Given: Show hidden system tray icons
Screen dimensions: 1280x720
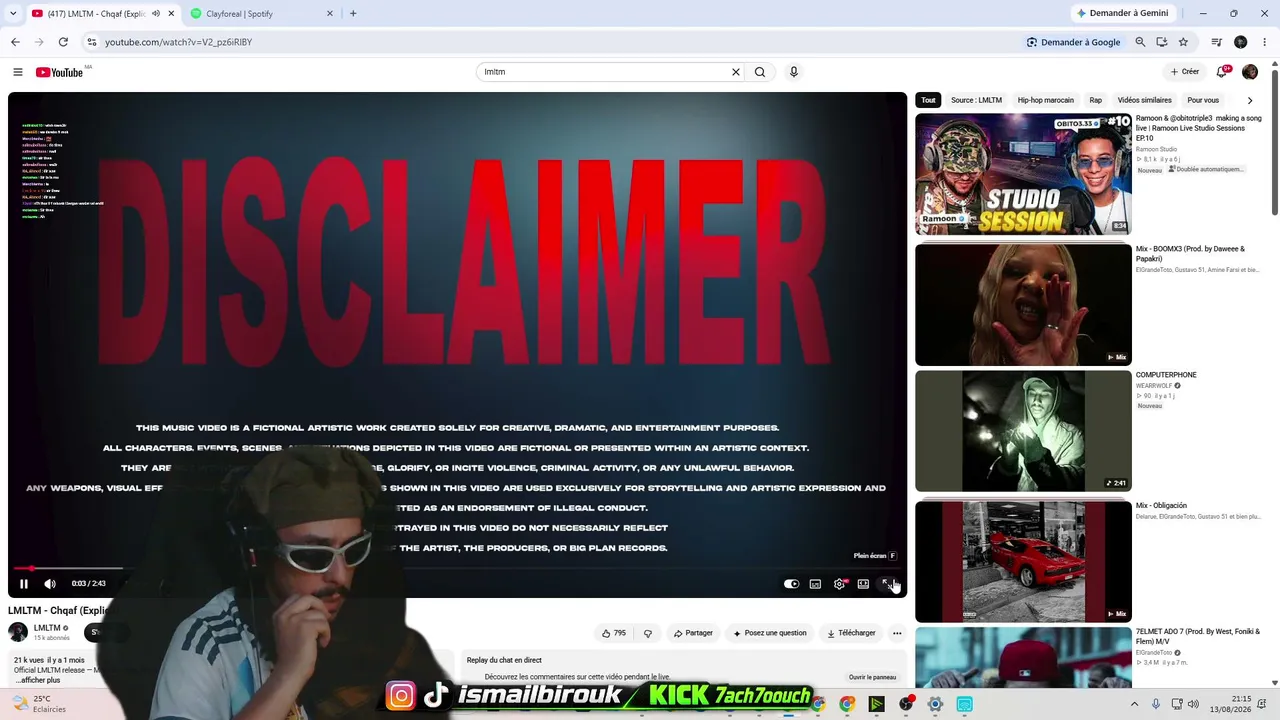Looking at the screenshot, I should coord(1134,704).
